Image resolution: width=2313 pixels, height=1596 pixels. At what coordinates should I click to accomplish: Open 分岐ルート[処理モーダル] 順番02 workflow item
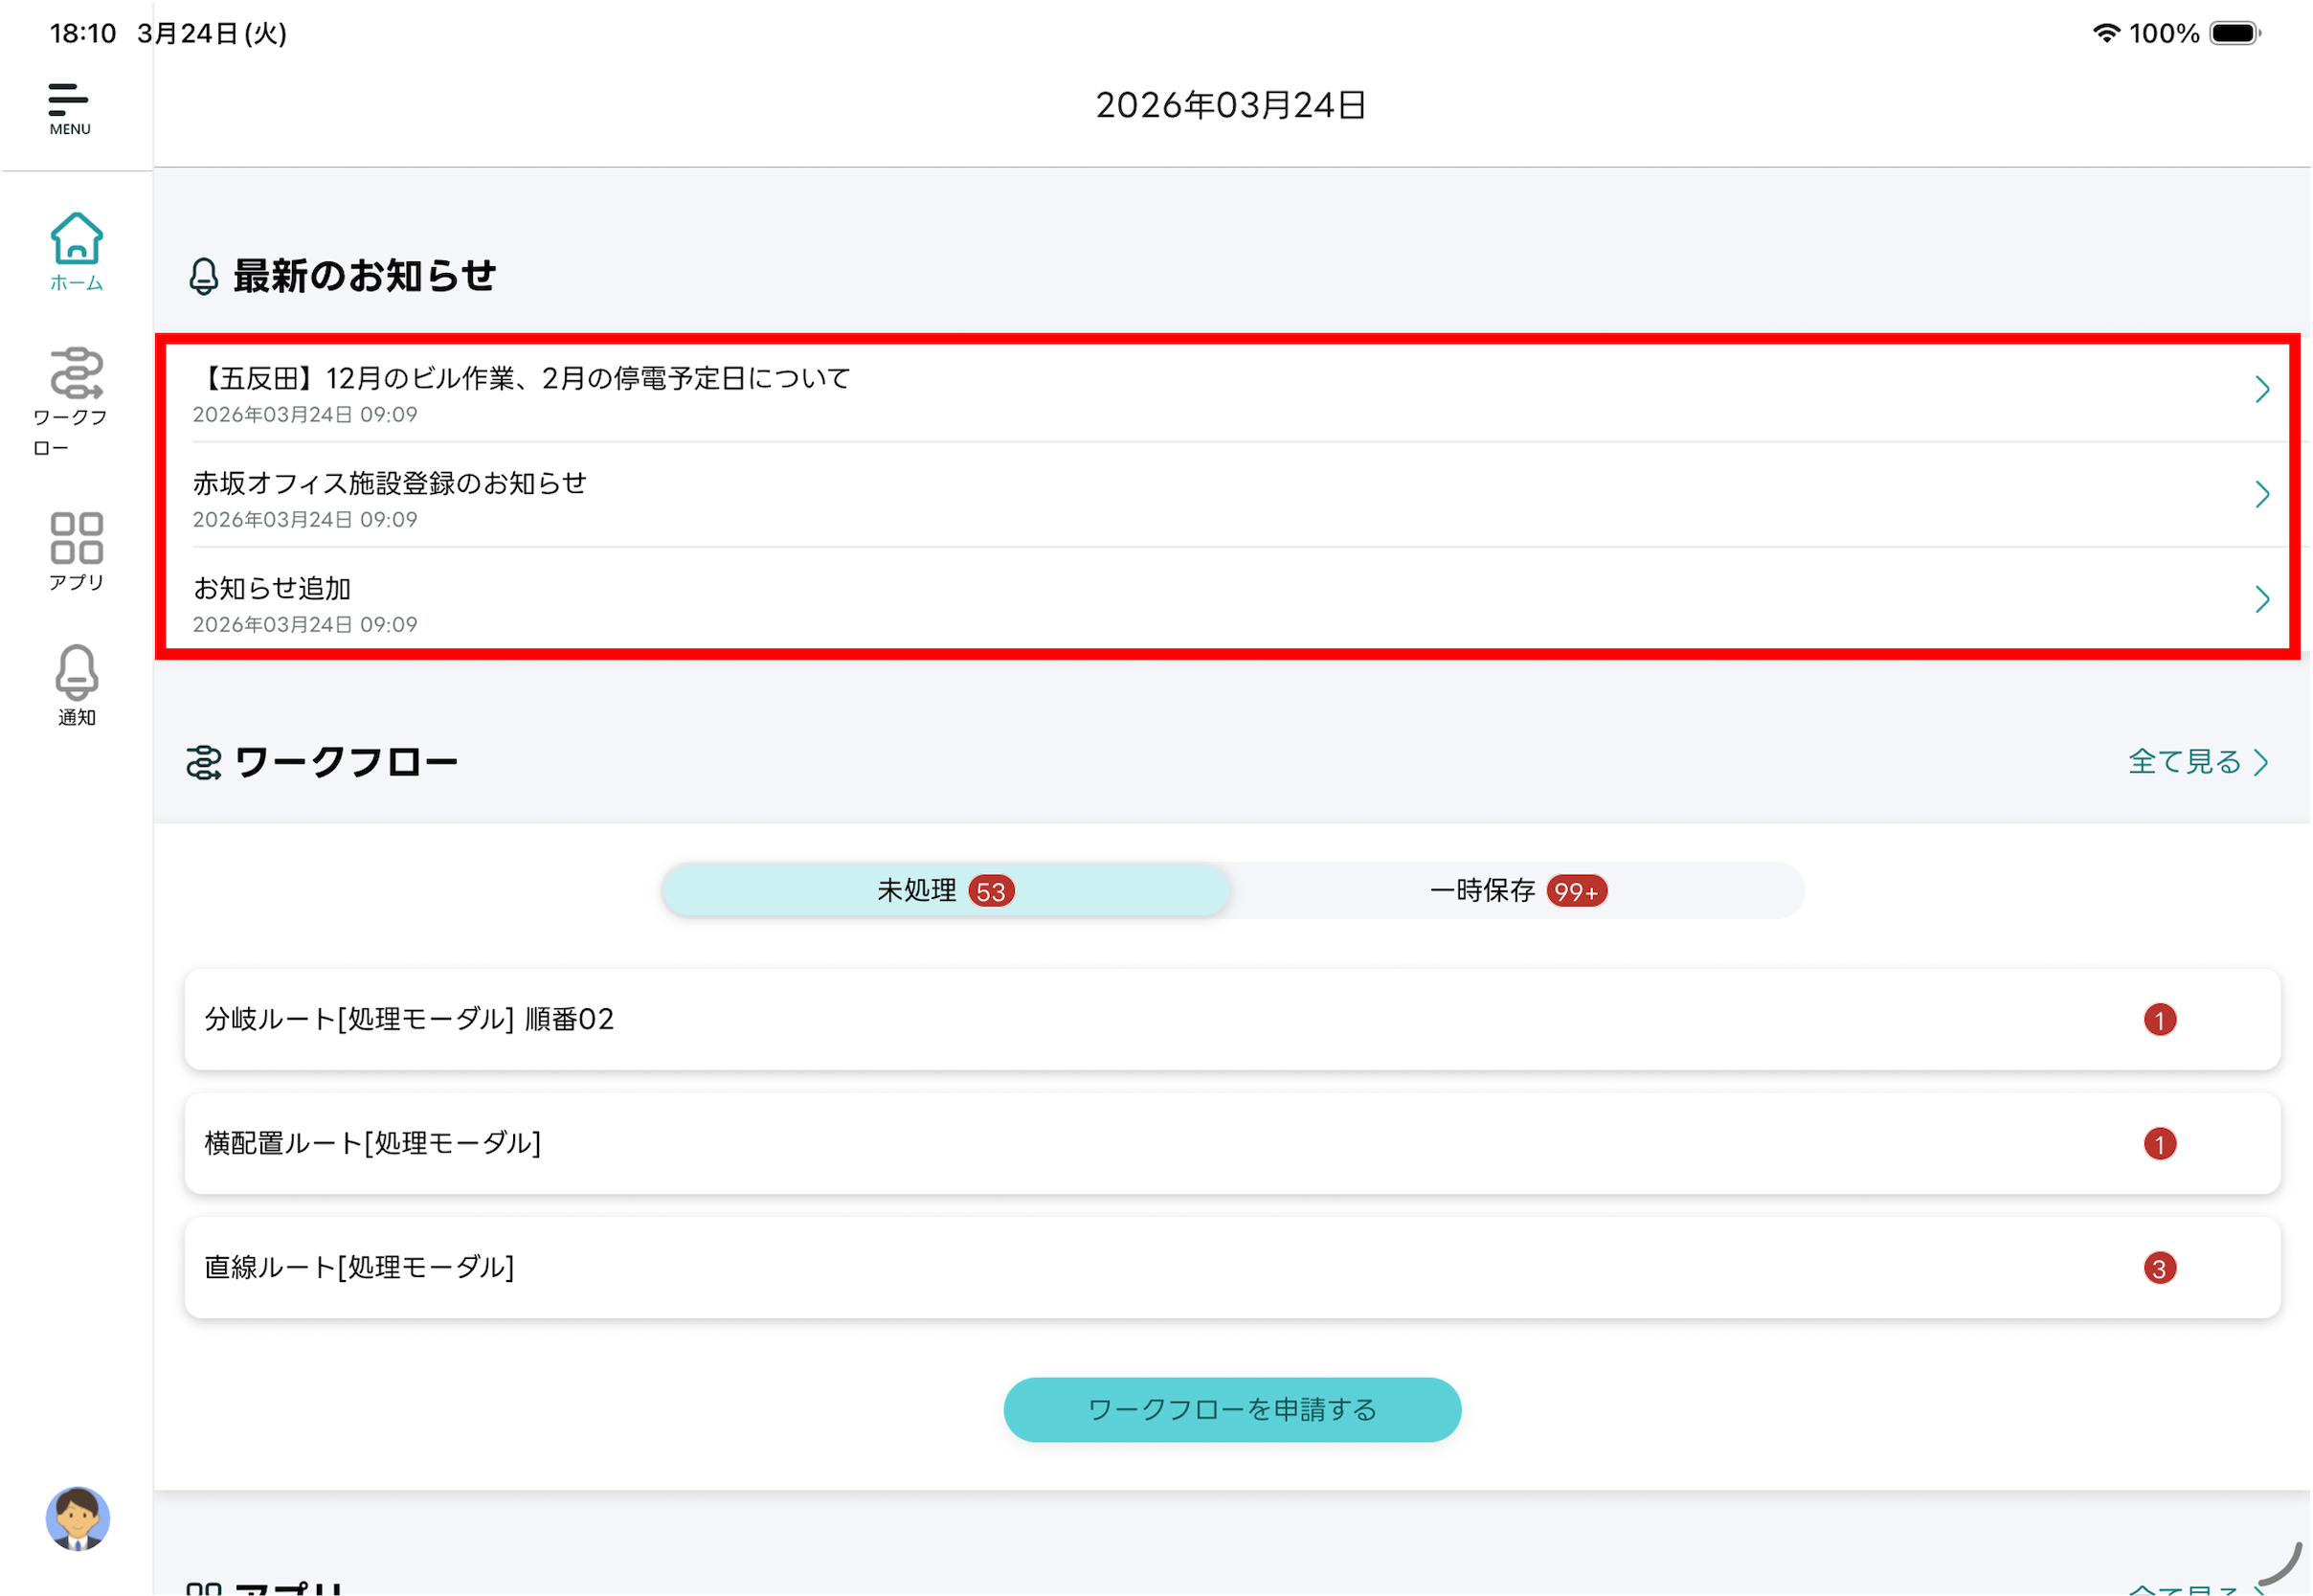click(x=1232, y=1019)
